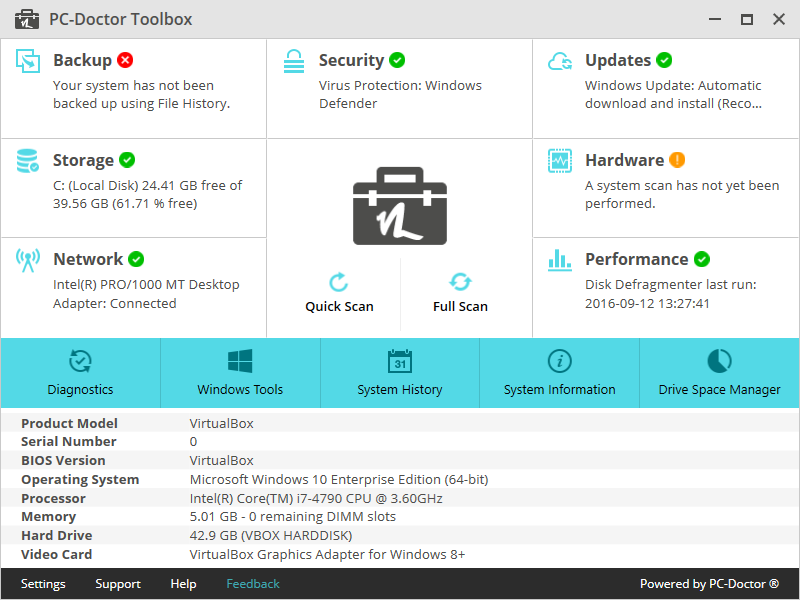Click the Security padlock icon
This screenshot has width=800, height=600.
click(x=294, y=61)
